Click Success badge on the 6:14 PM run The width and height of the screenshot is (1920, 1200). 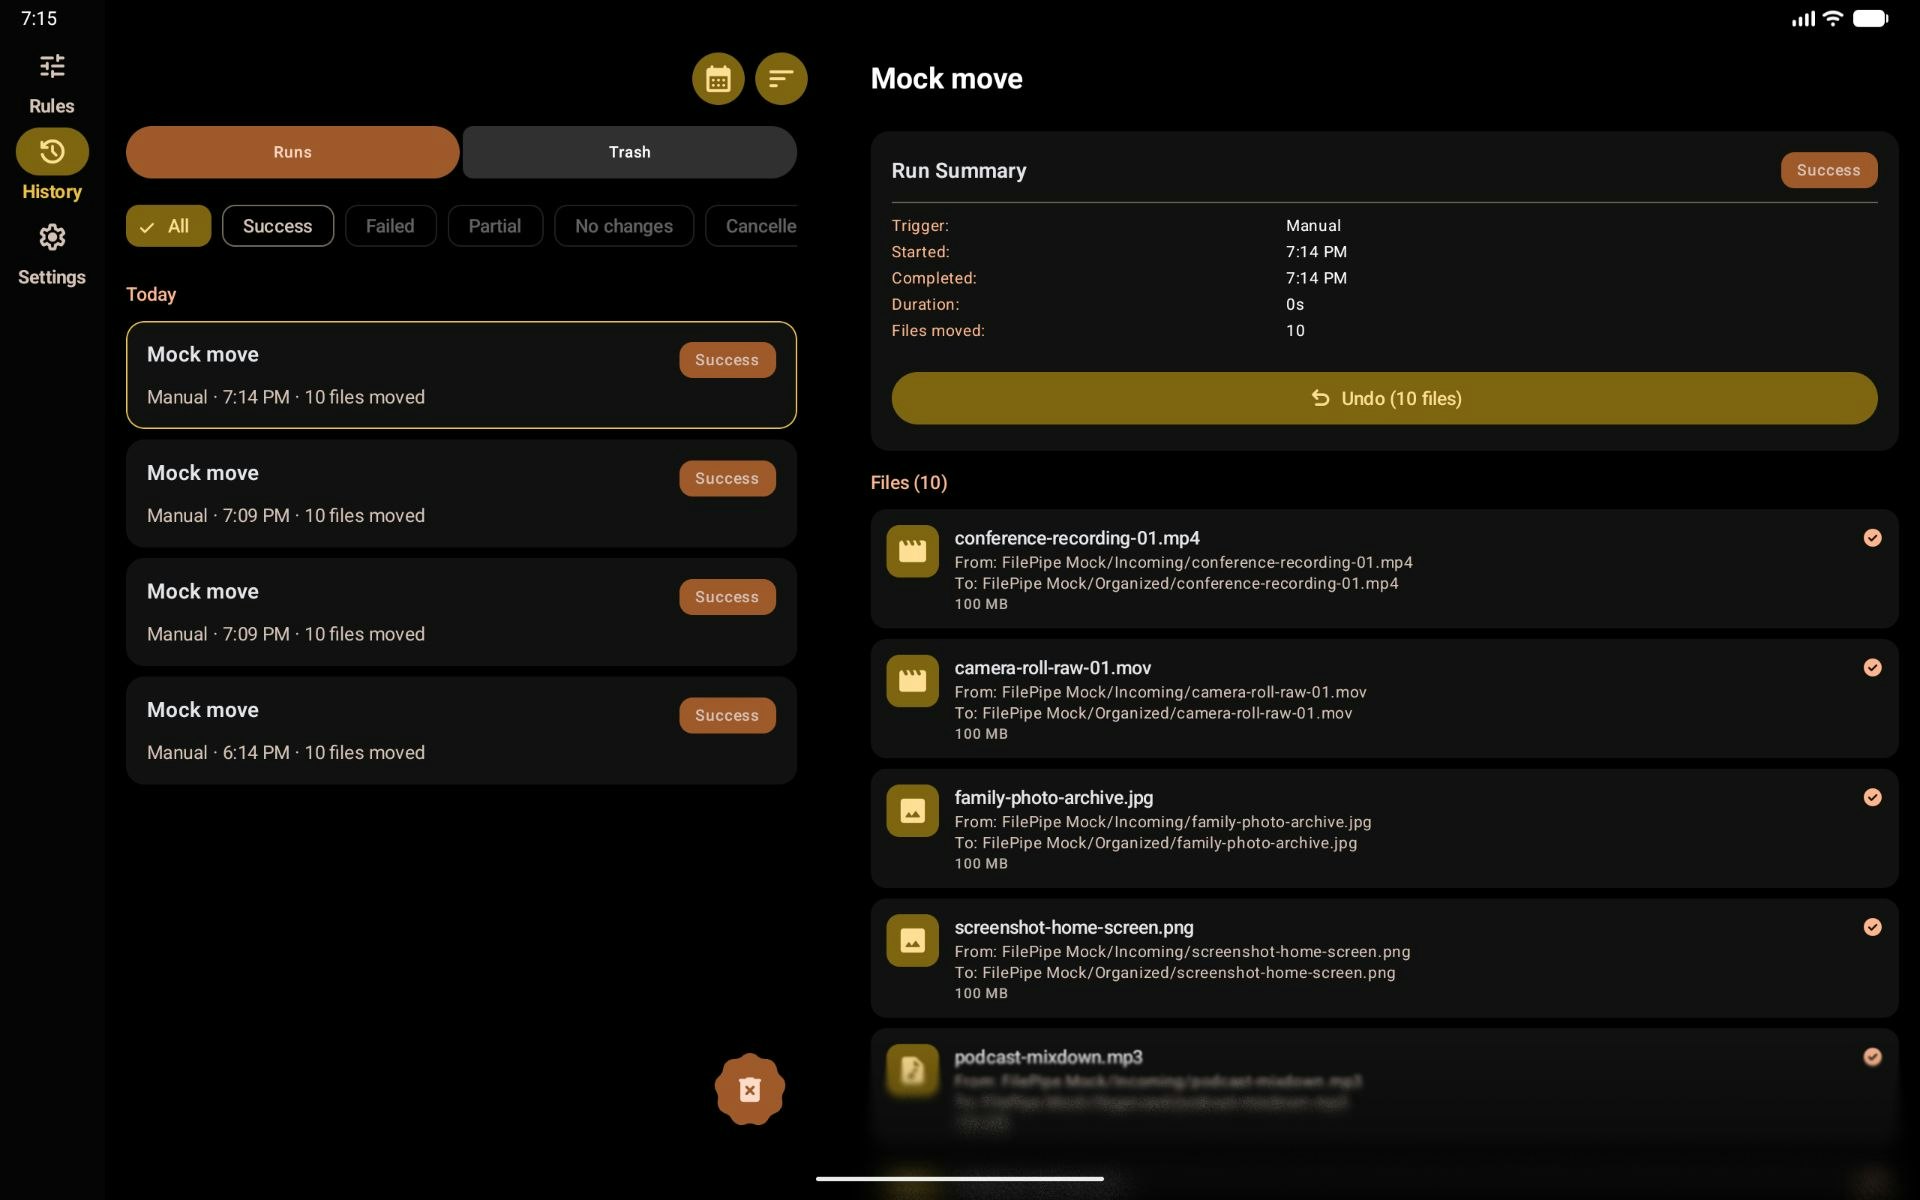coord(727,716)
